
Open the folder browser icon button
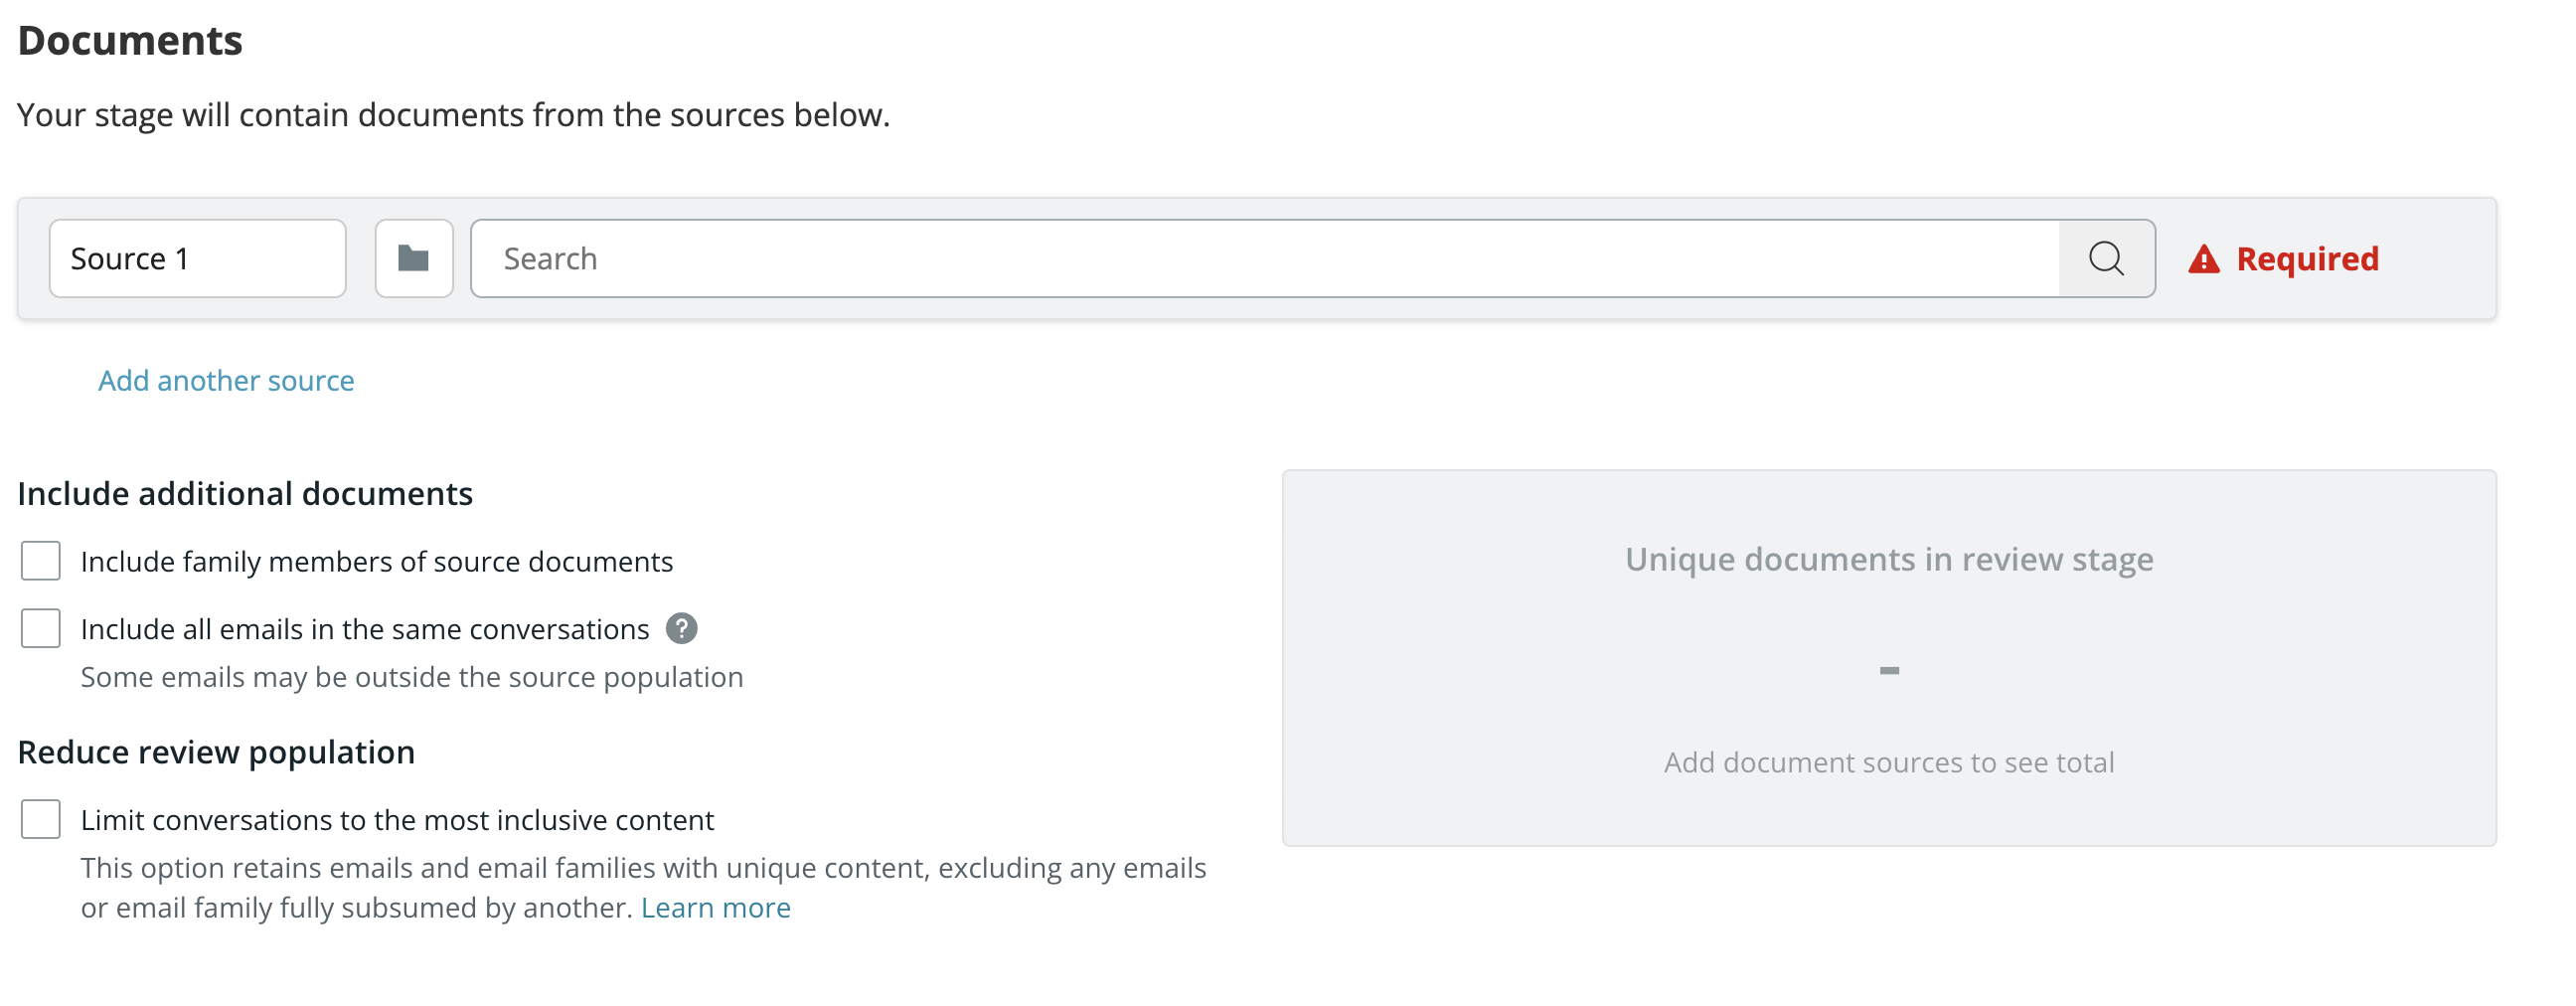414,259
